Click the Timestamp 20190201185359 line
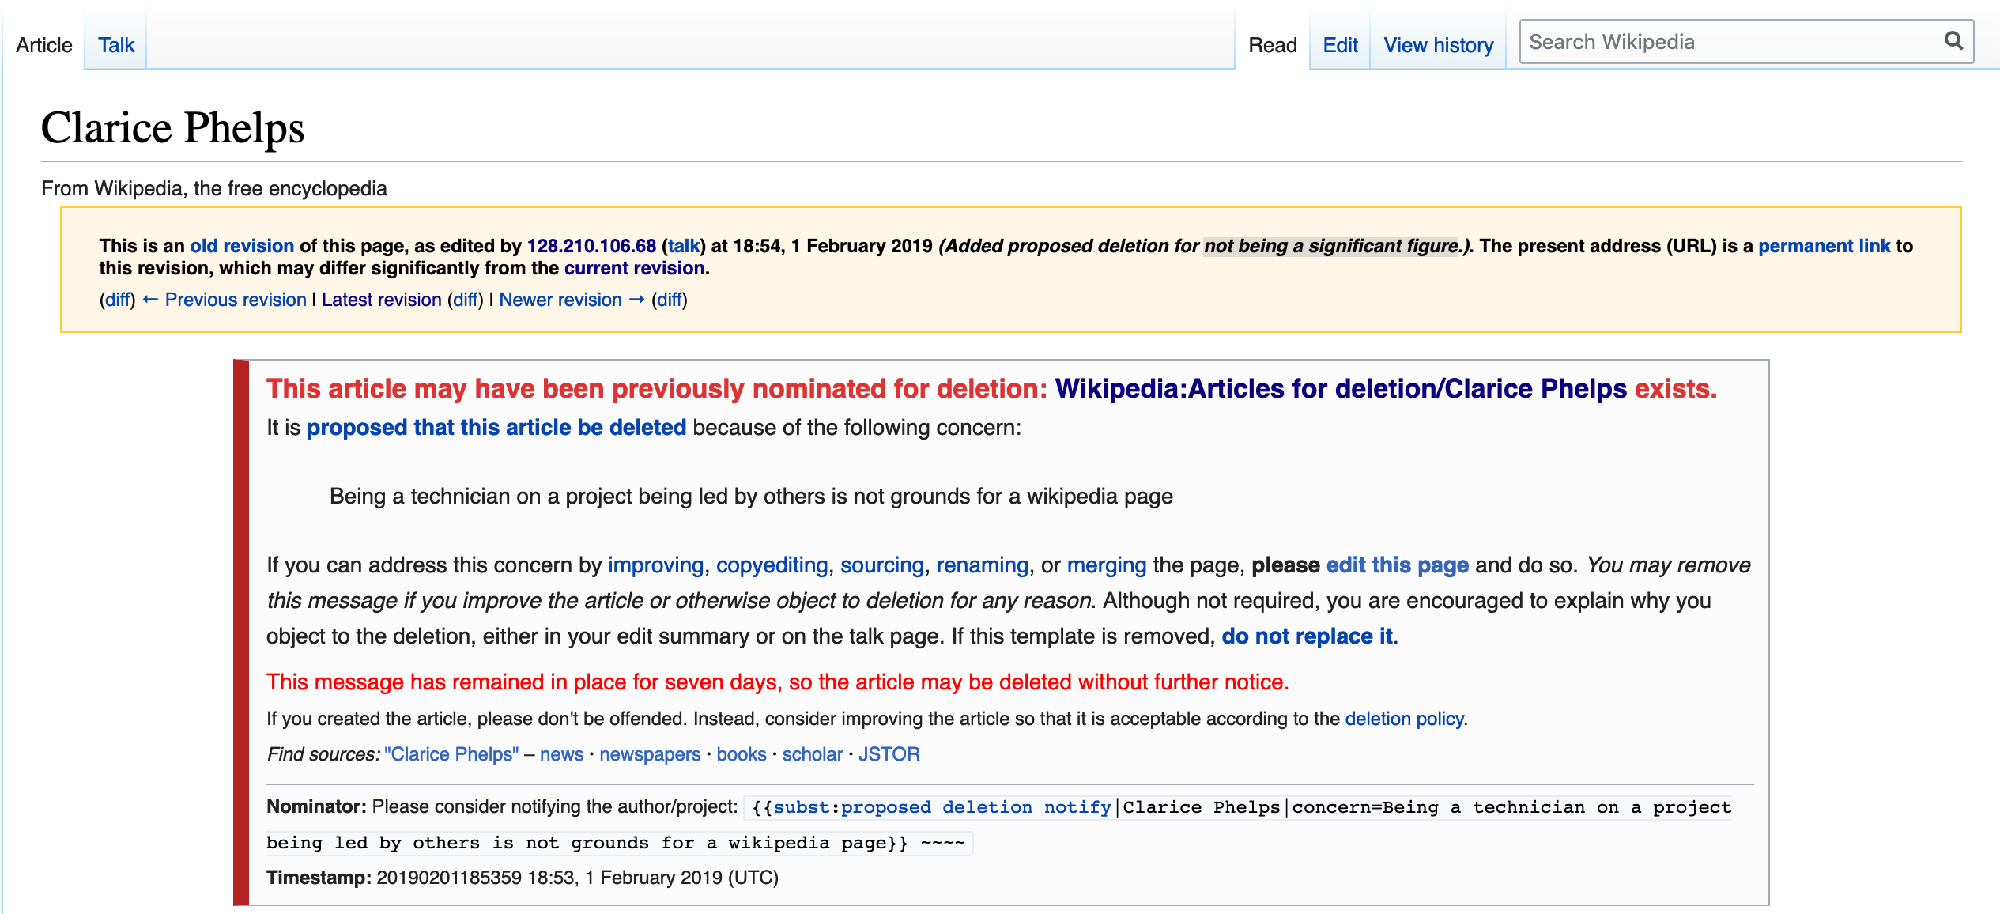2000x914 pixels. click(x=522, y=878)
